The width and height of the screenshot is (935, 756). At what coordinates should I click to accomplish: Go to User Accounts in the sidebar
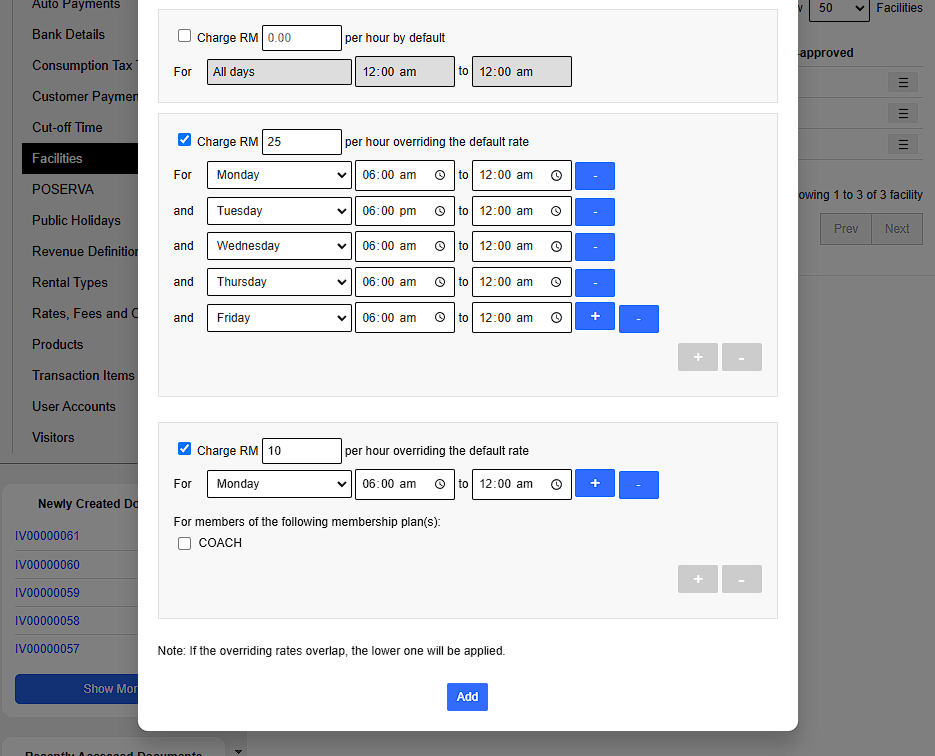coord(74,406)
